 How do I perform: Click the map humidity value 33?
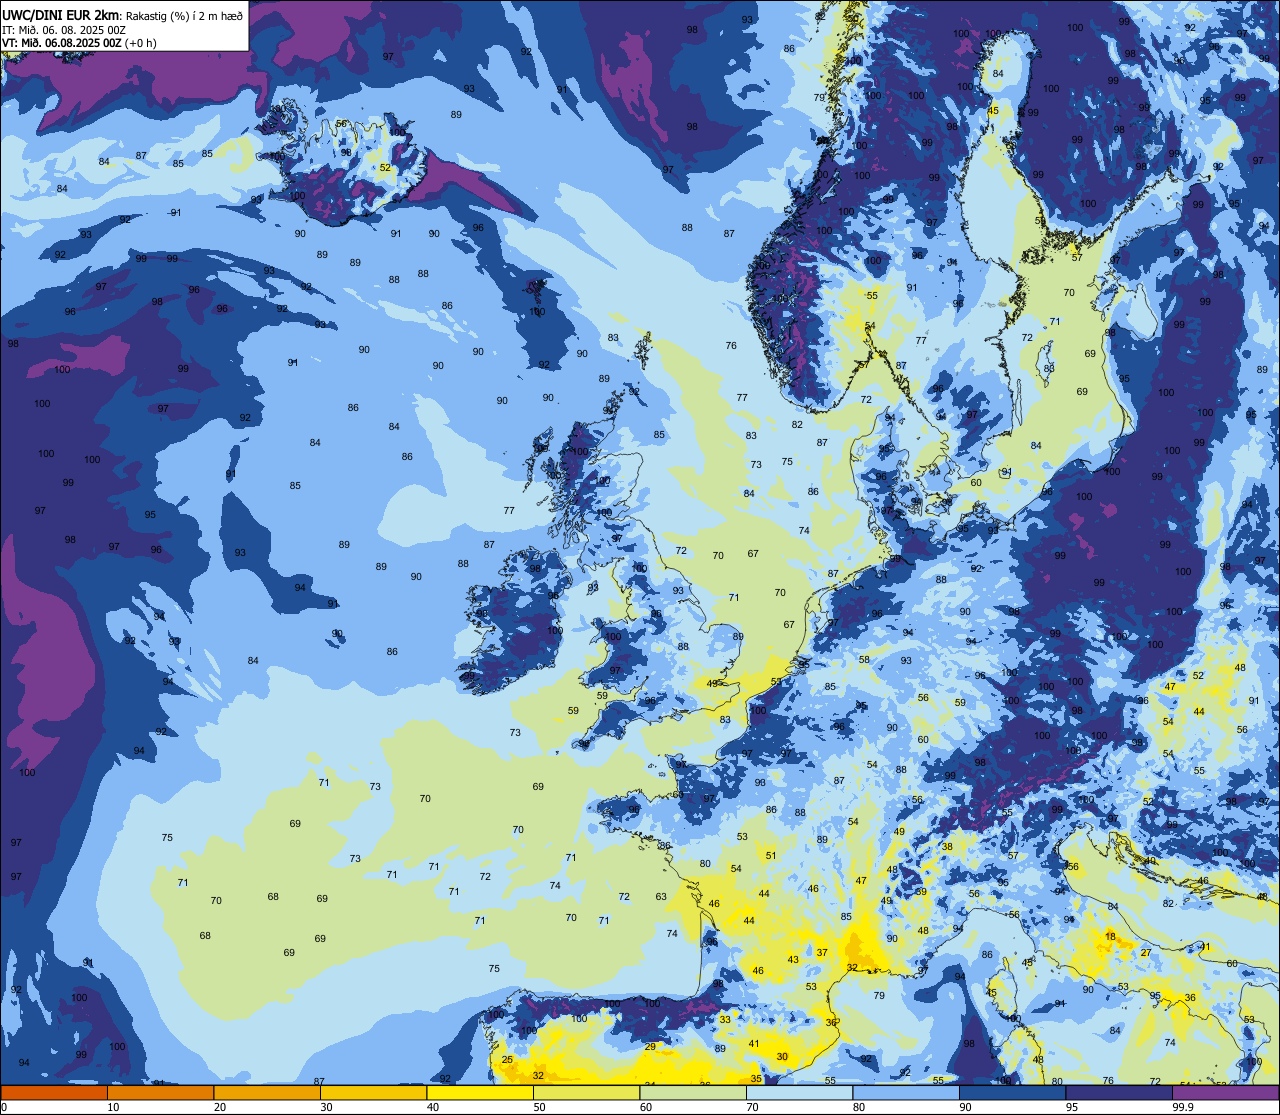[725, 1018]
